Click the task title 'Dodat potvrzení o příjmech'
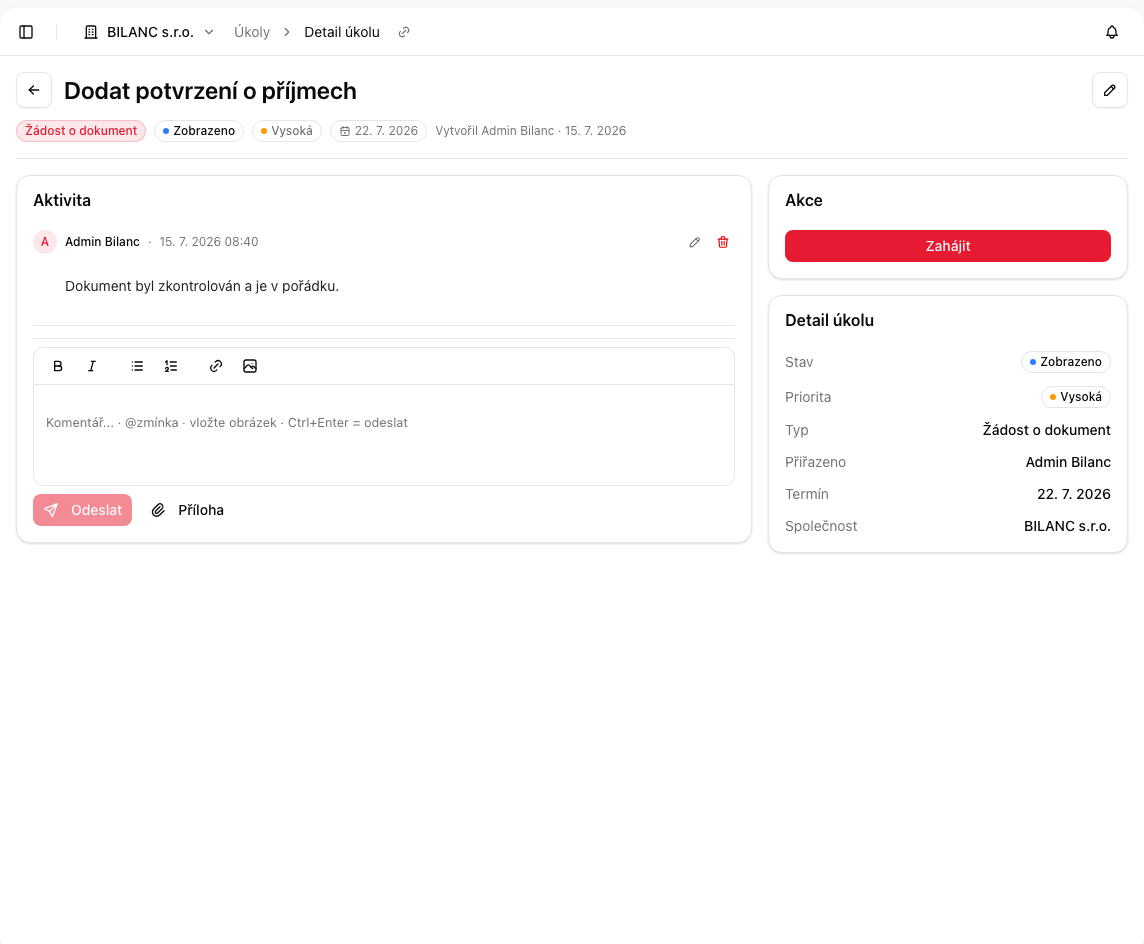The width and height of the screenshot is (1144, 944). (210, 90)
